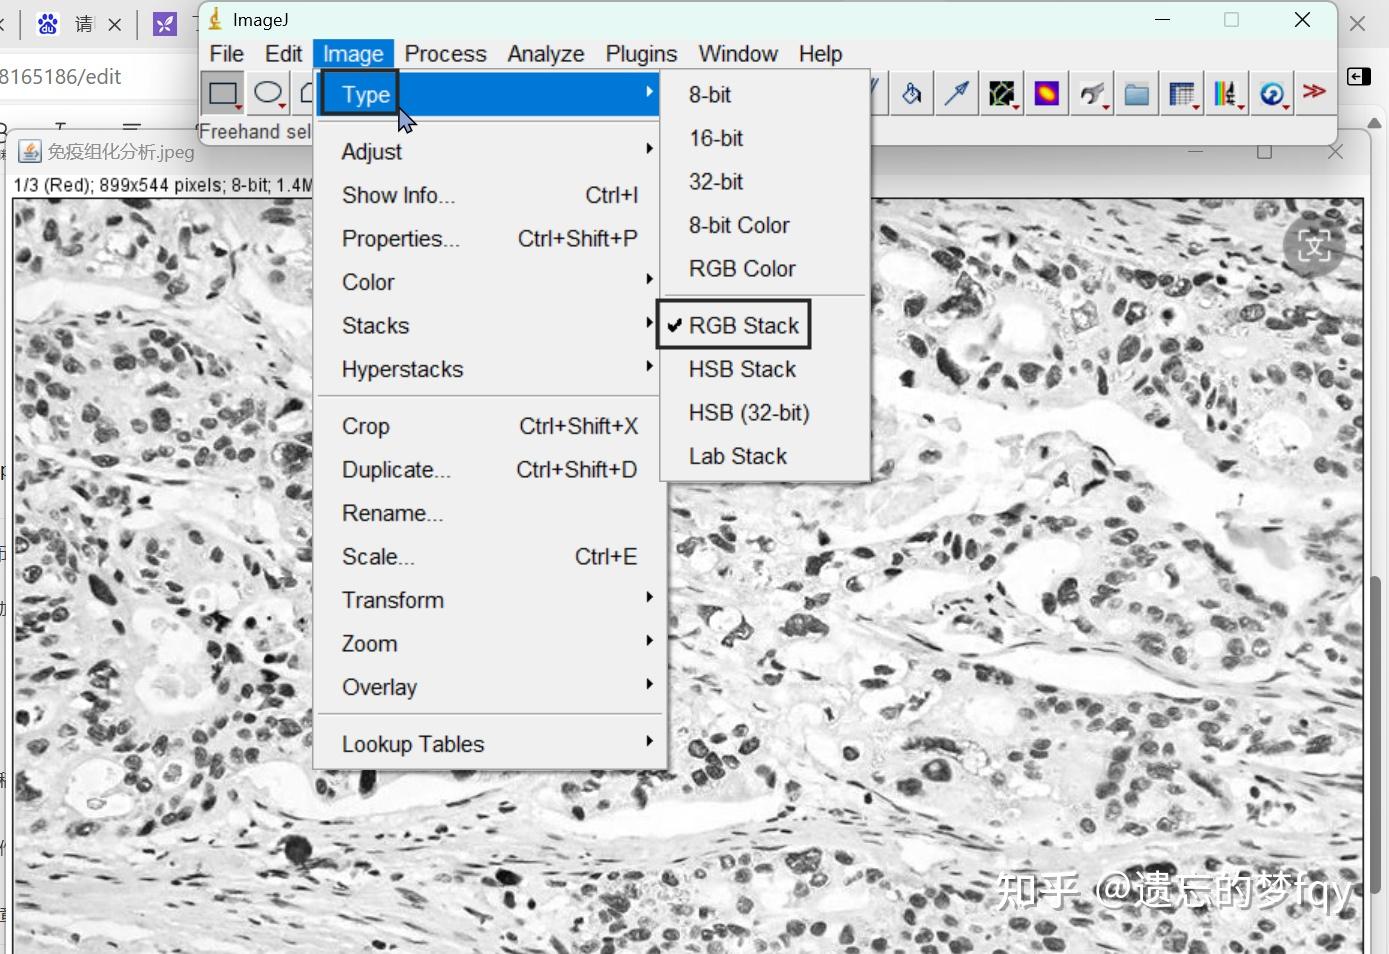Viewport: 1389px width, 954px height.
Task: Open the Image menu
Action: [x=353, y=54]
